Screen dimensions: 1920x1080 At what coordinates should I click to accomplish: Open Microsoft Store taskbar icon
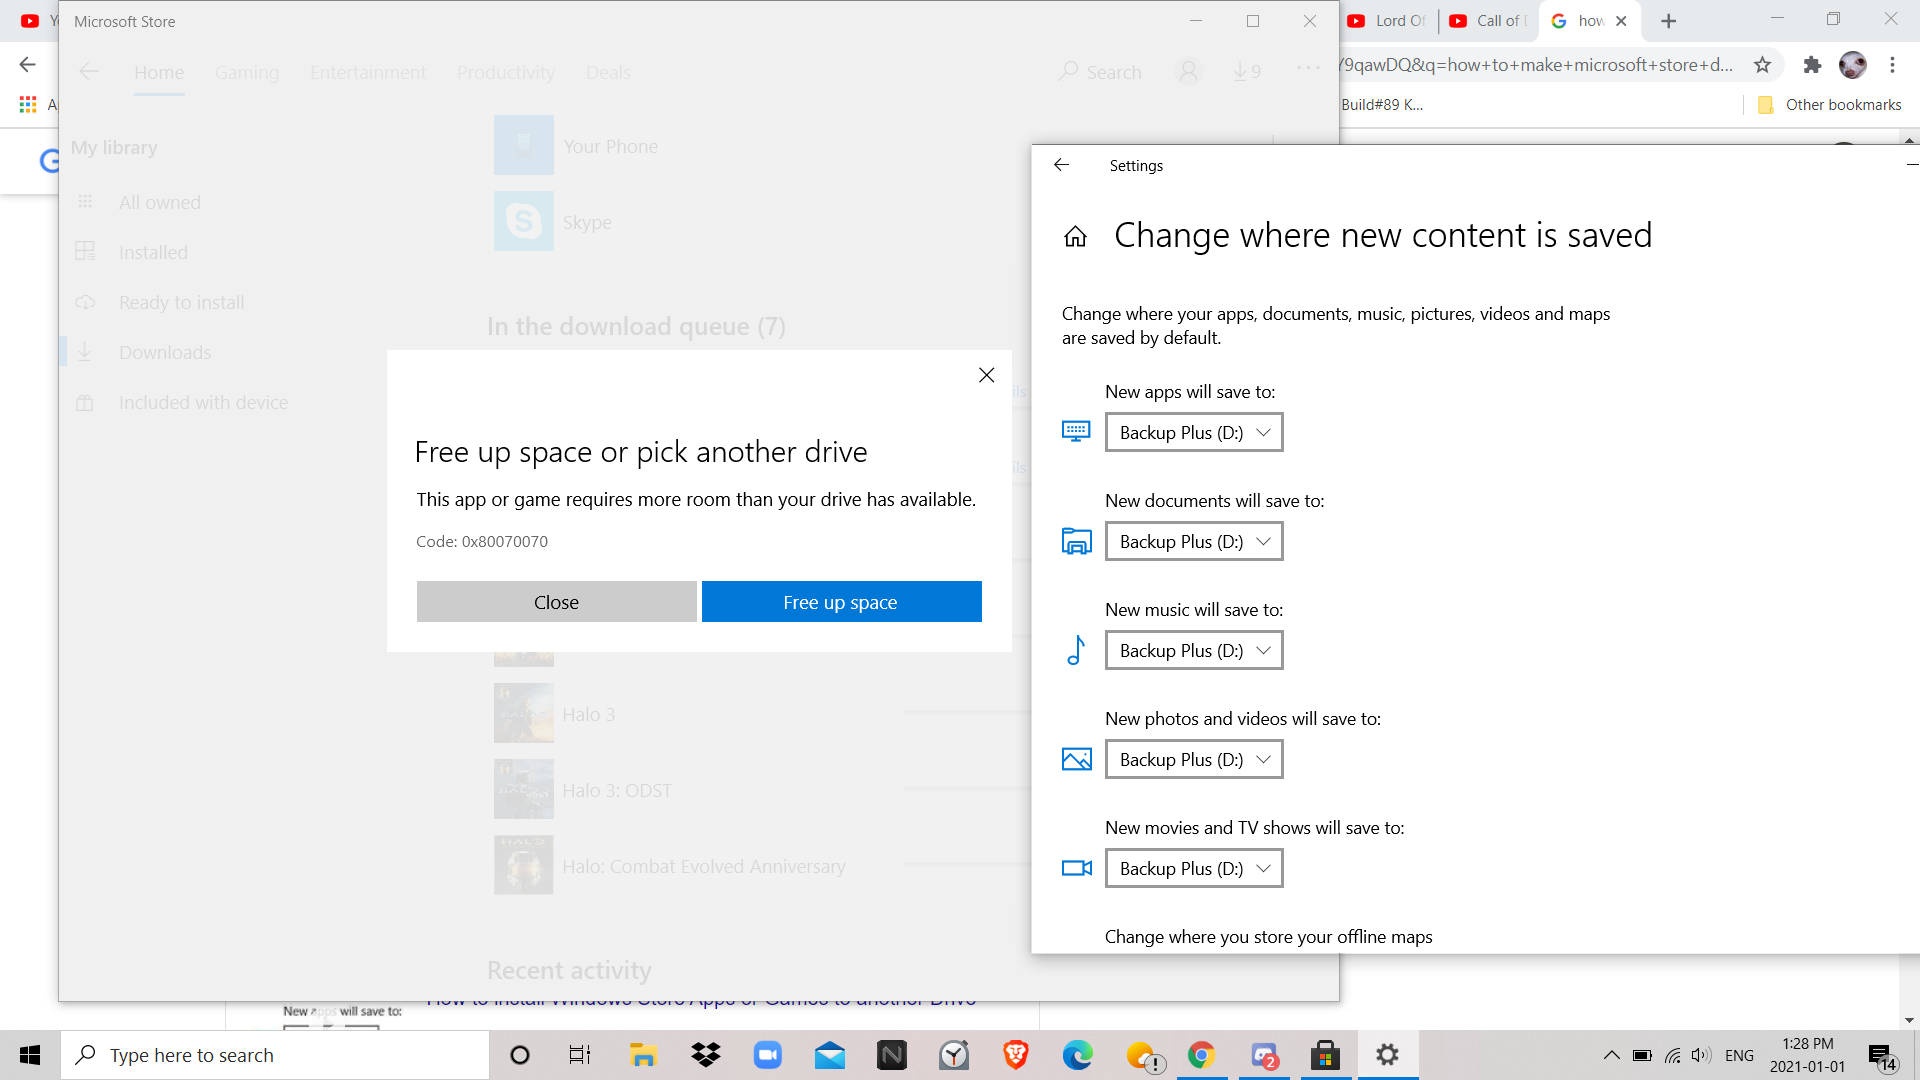tap(1326, 1055)
